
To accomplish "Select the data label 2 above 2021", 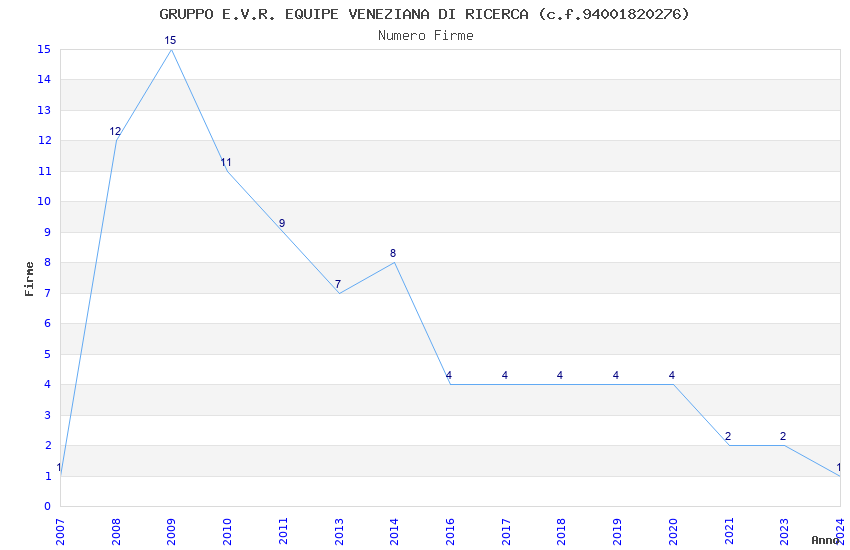I will point(728,436).
